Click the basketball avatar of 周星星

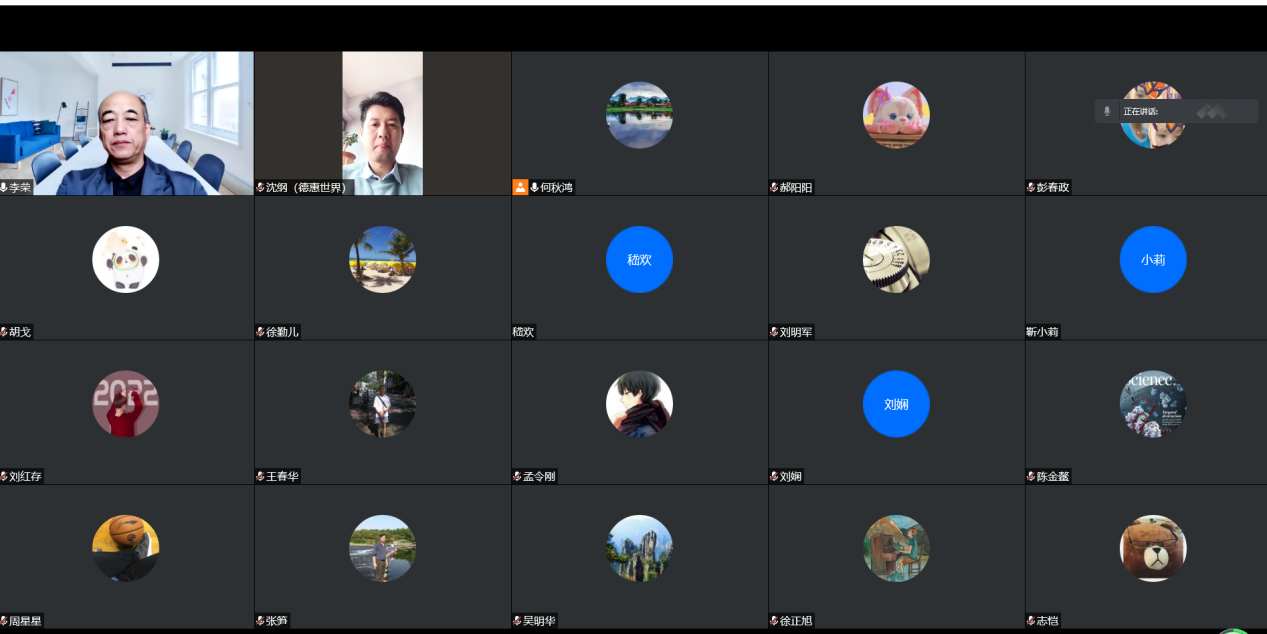126,548
